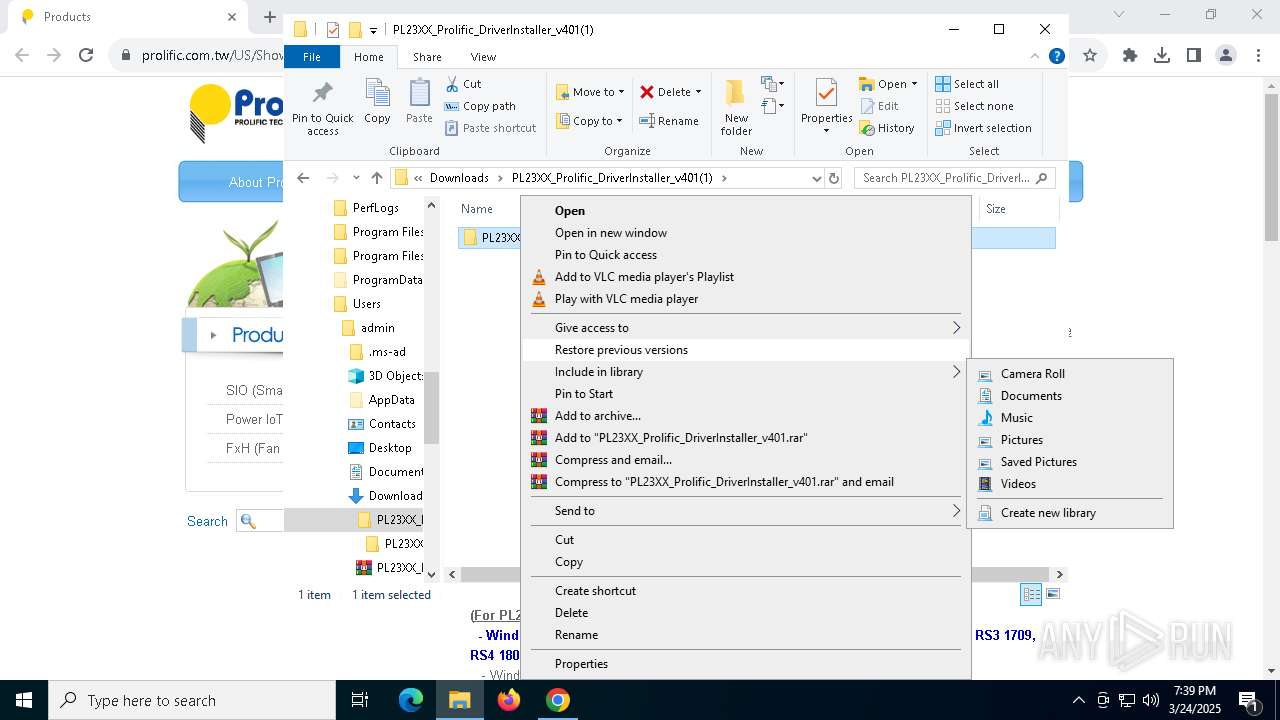Open recent locations dropdown arrow

tap(356, 178)
